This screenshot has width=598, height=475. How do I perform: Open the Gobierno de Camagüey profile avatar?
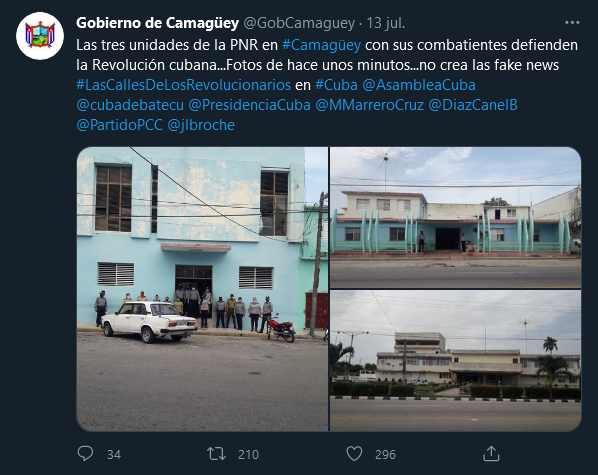point(40,35)
